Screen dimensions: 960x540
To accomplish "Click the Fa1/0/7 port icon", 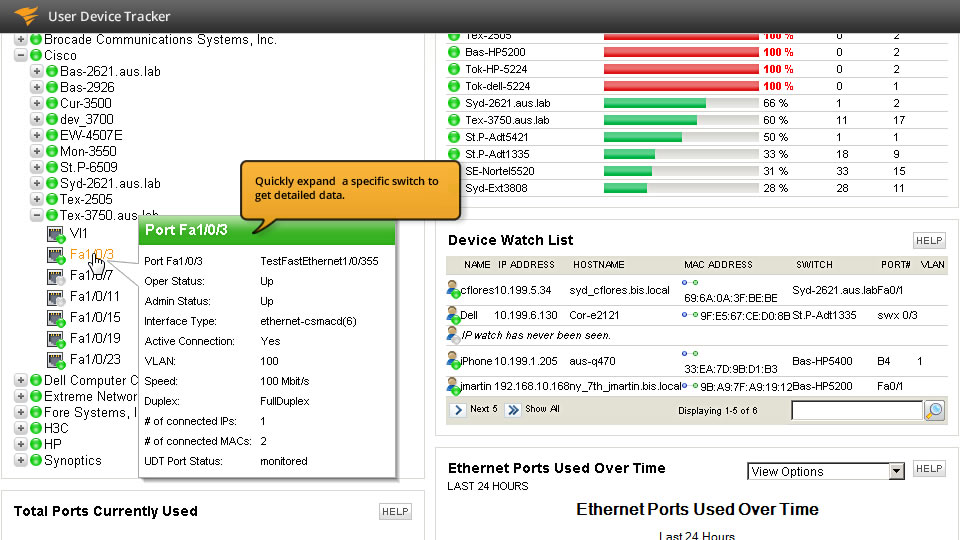I will (56, 276).
